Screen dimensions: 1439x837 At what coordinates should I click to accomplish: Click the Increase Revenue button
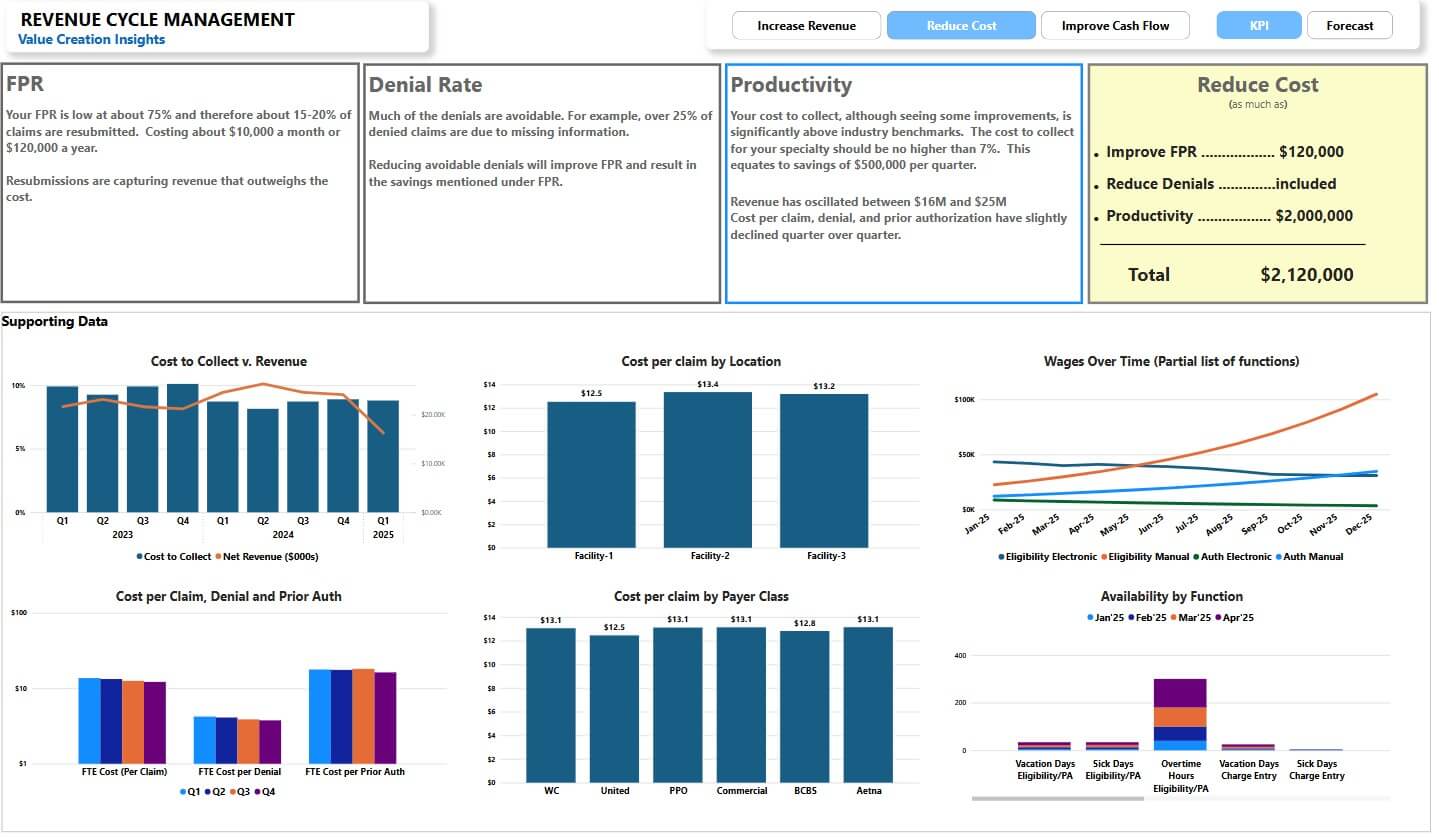tap(806, 26)
